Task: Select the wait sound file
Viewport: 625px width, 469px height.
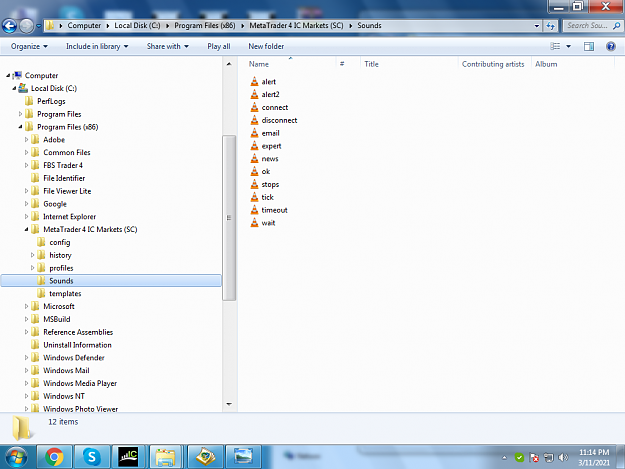Action: tap(263, 223)
